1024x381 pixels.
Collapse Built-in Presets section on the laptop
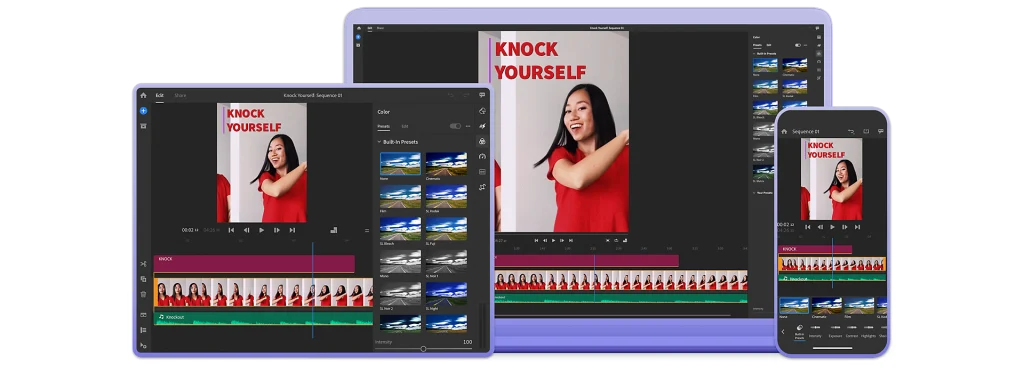pyautogui.click(x=754, y=54)
